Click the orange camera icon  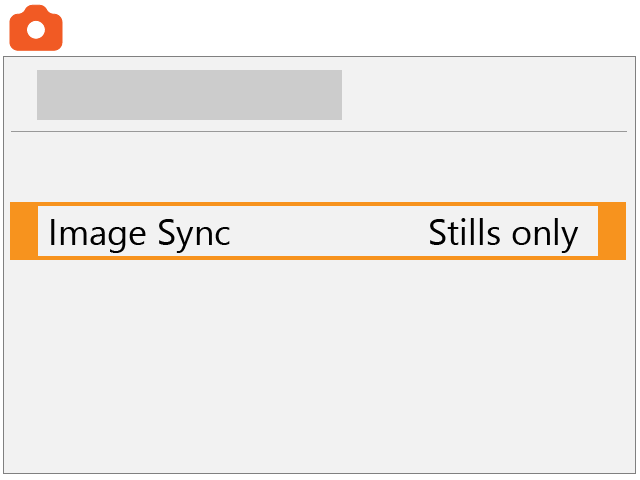click(x=36, y=28)
